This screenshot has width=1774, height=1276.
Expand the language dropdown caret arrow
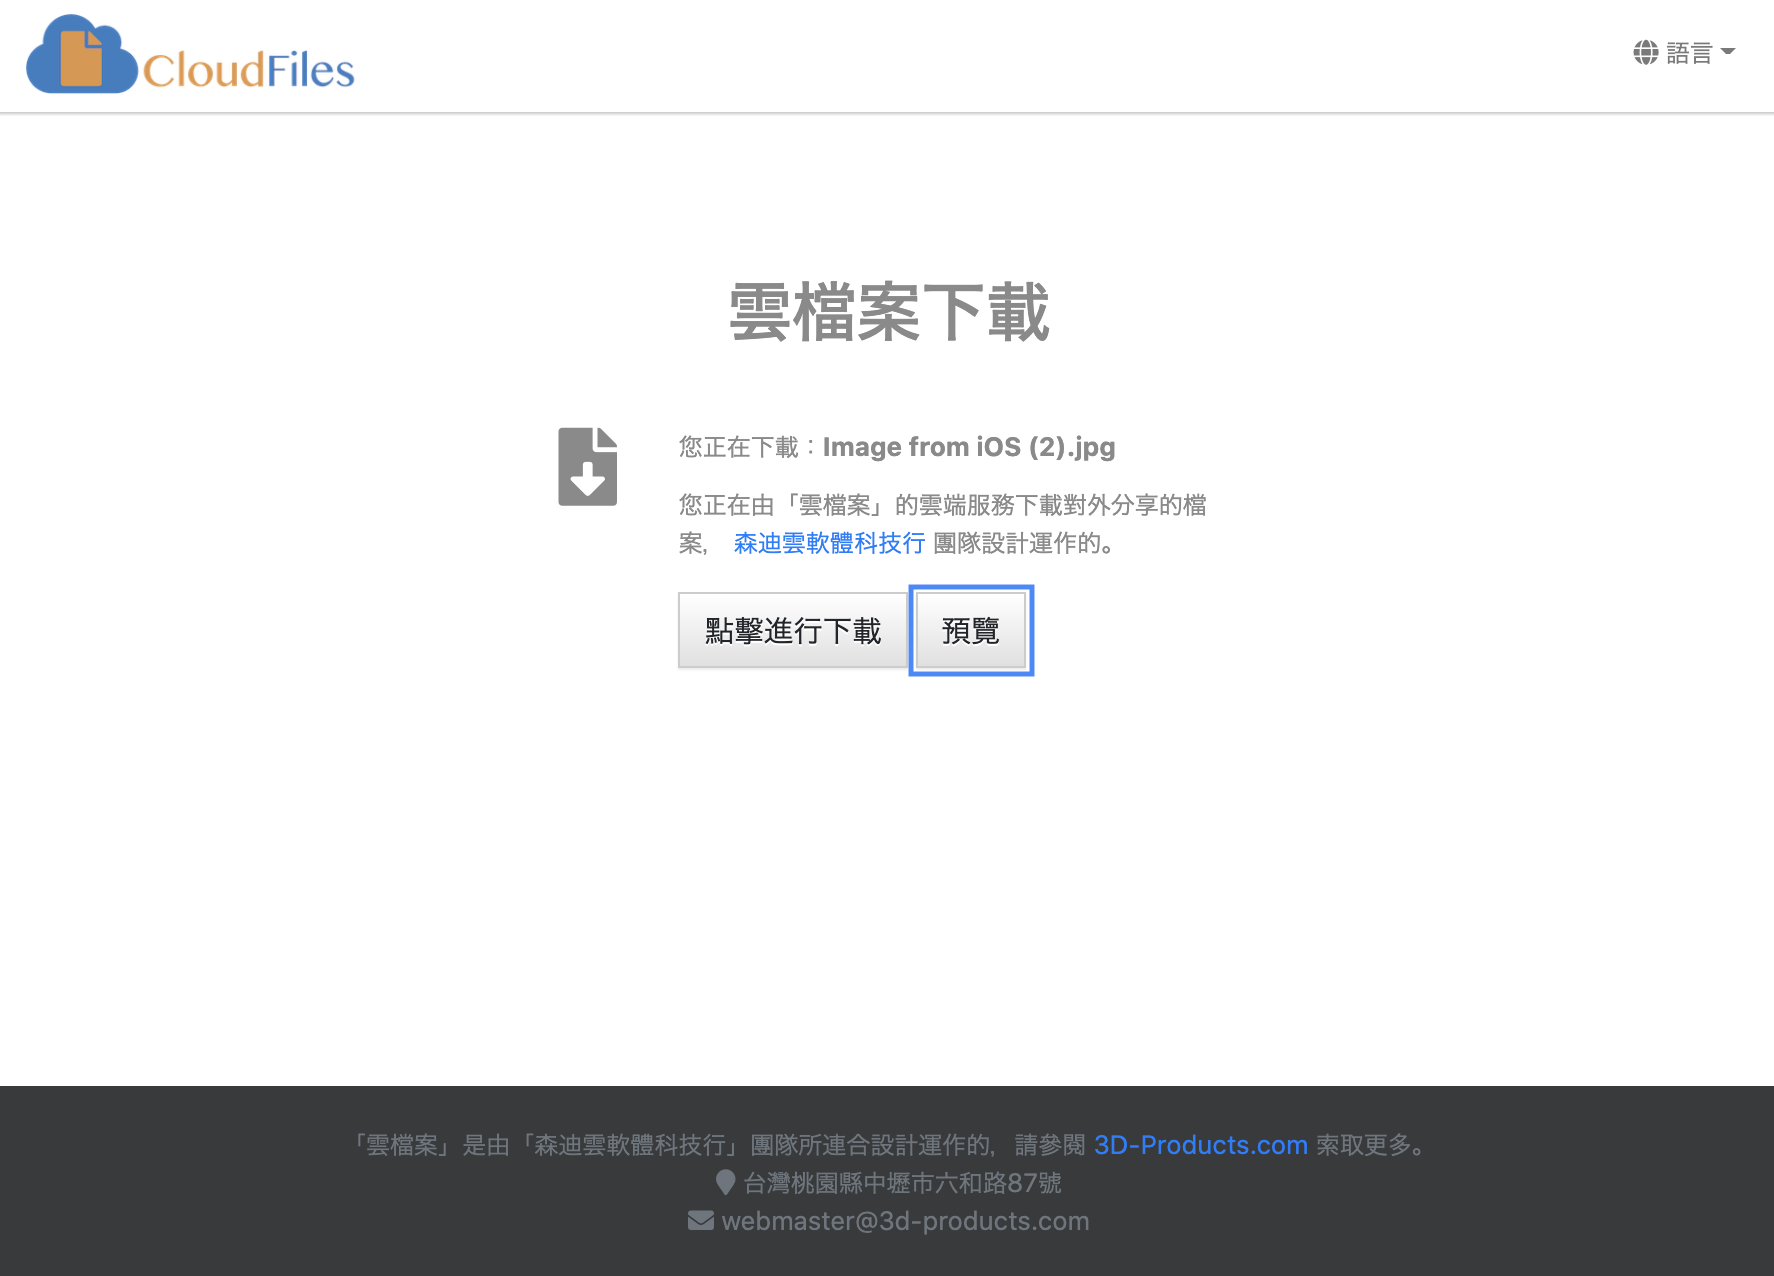1728,51
